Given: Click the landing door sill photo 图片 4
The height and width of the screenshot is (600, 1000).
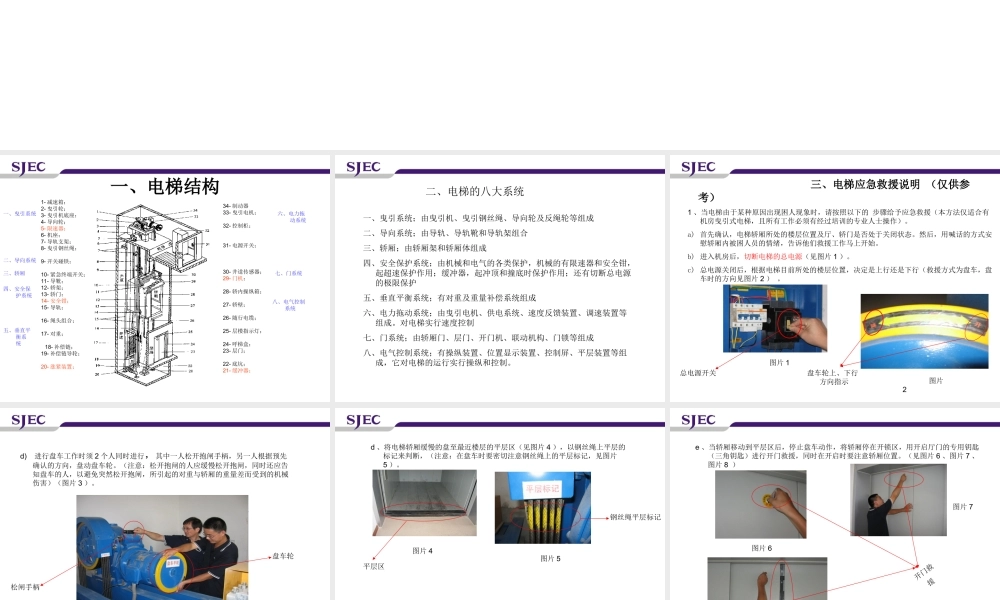Looking at the screenshot, I should [x=424, y=502].
